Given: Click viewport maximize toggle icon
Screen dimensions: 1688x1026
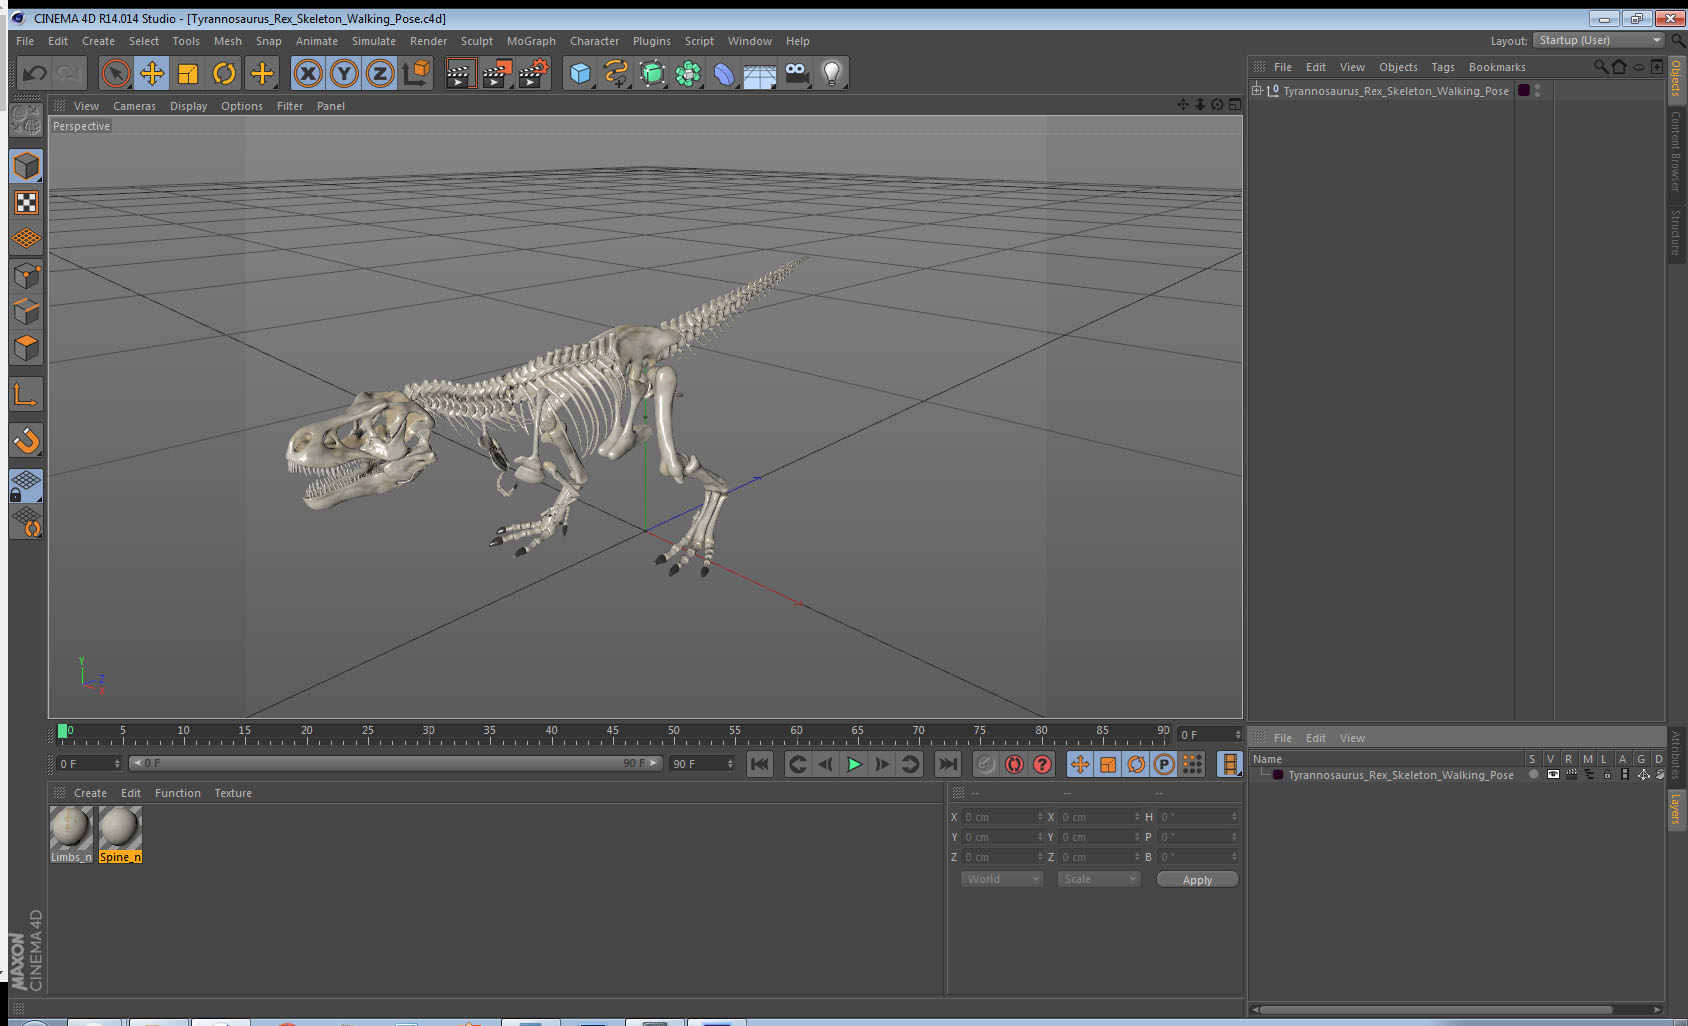Looking at the screenshot, I should click(x=1234, y=105).
